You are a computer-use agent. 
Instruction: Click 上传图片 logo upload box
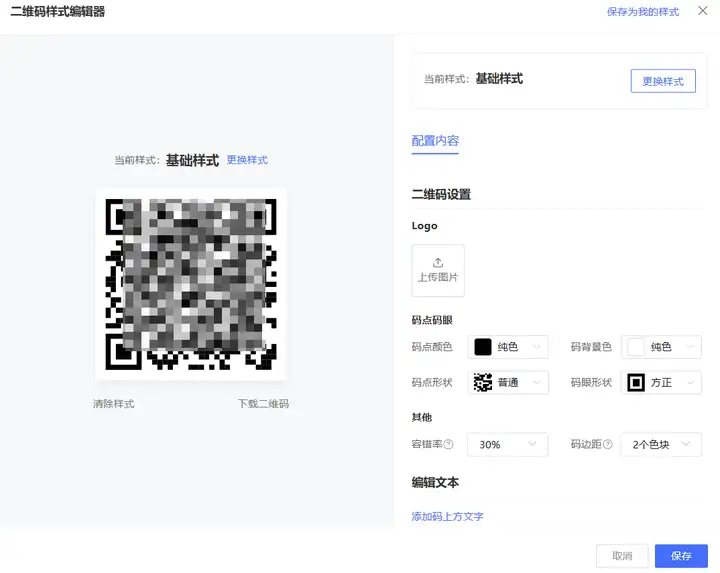pos(438,270)
